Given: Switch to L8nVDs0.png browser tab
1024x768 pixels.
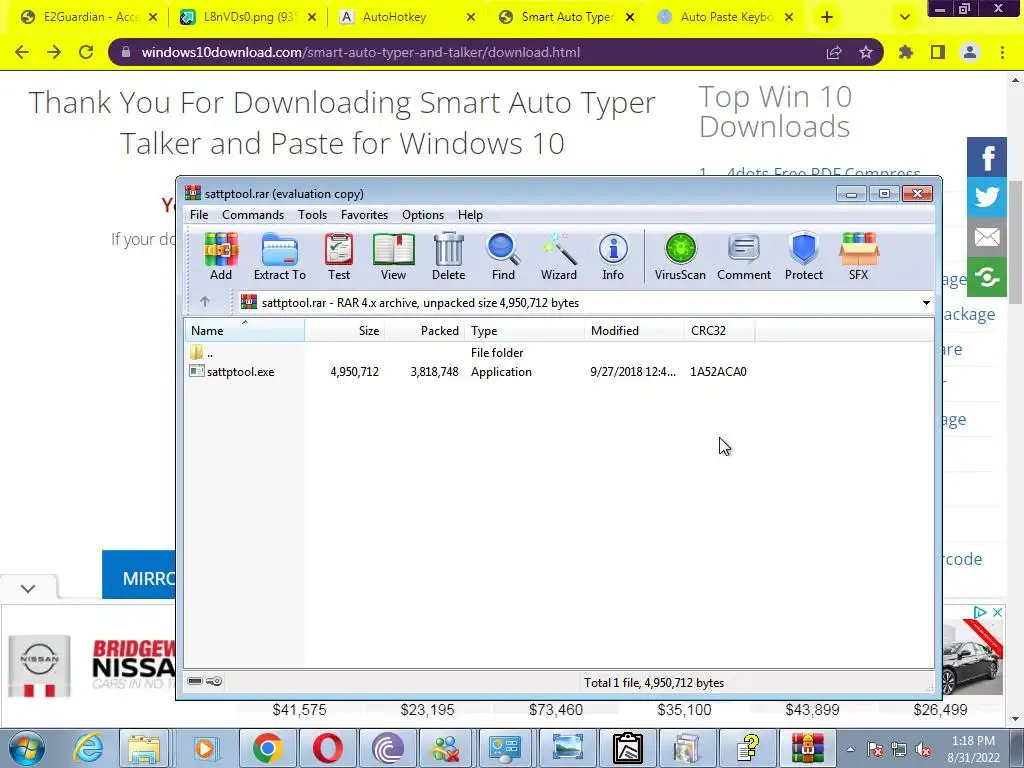Looking at the screenshot, I should [249, 17].
